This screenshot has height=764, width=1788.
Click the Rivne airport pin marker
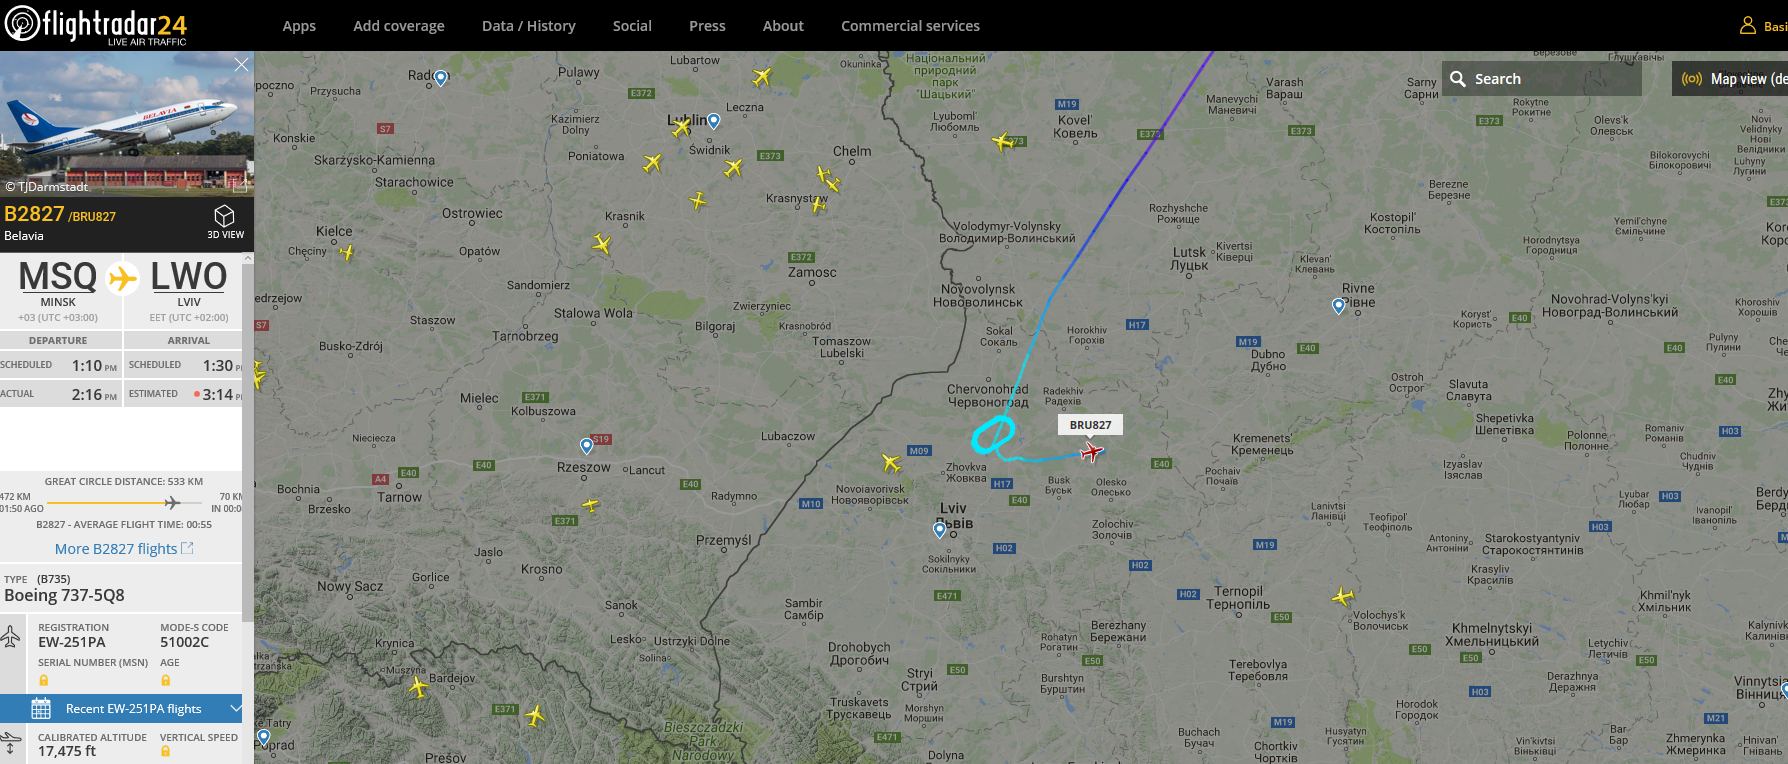coord(1339,306)
